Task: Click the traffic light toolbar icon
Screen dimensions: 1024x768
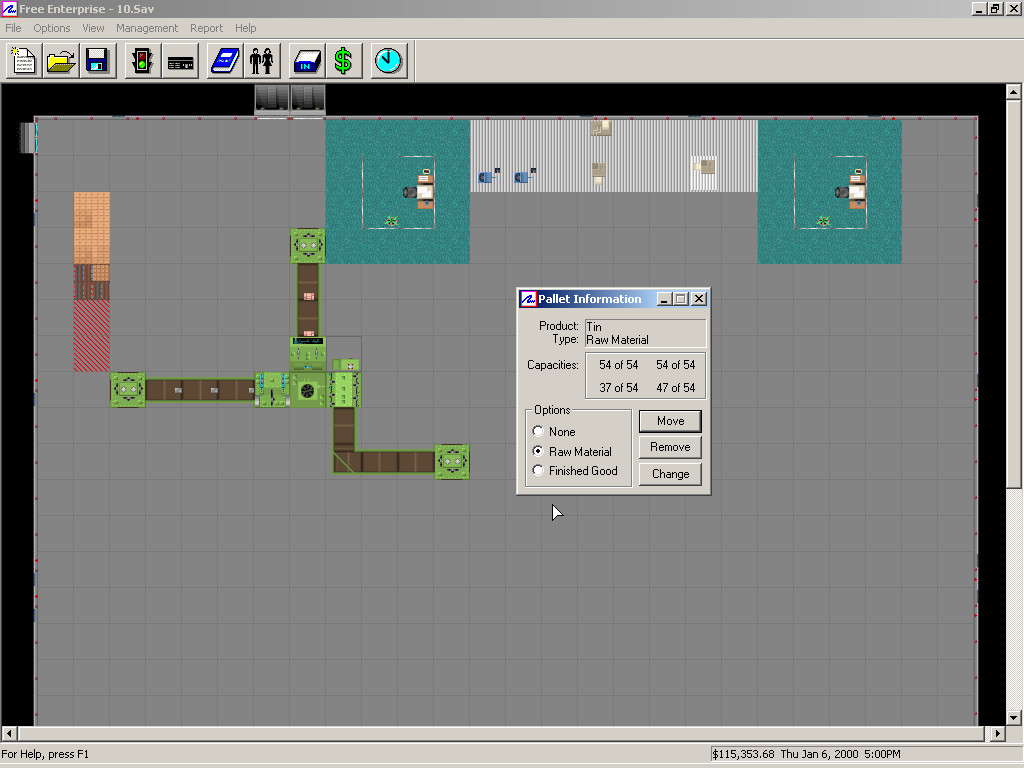Action: tap(143, 61)
